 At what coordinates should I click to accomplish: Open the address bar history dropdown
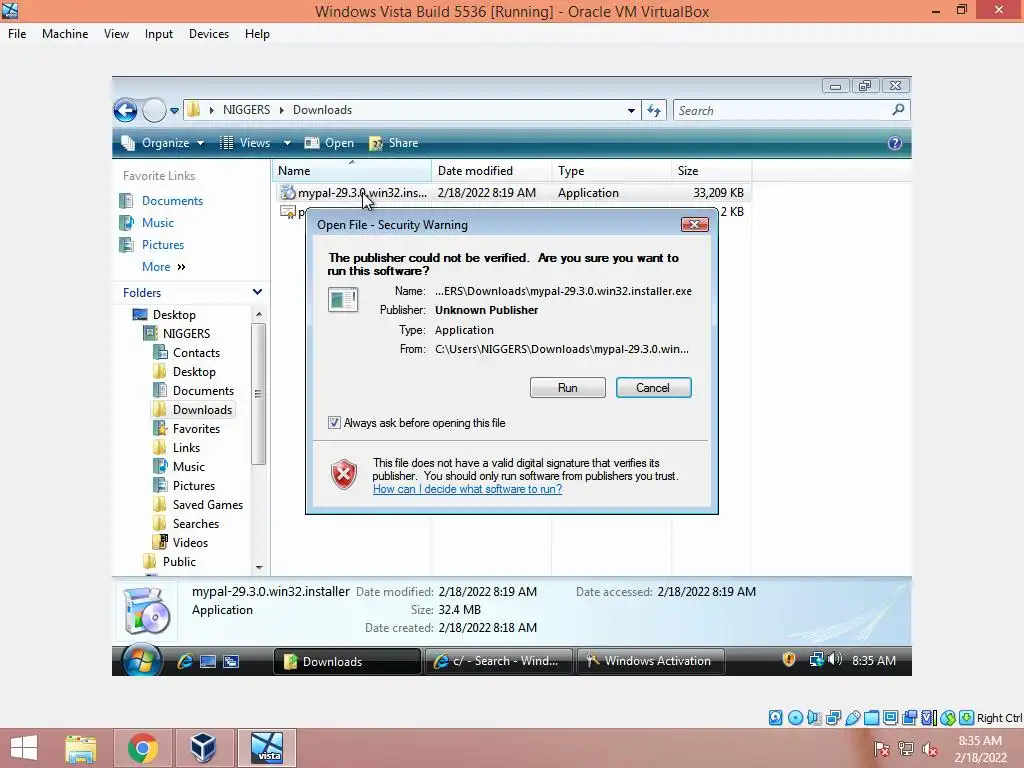[631, 111]
